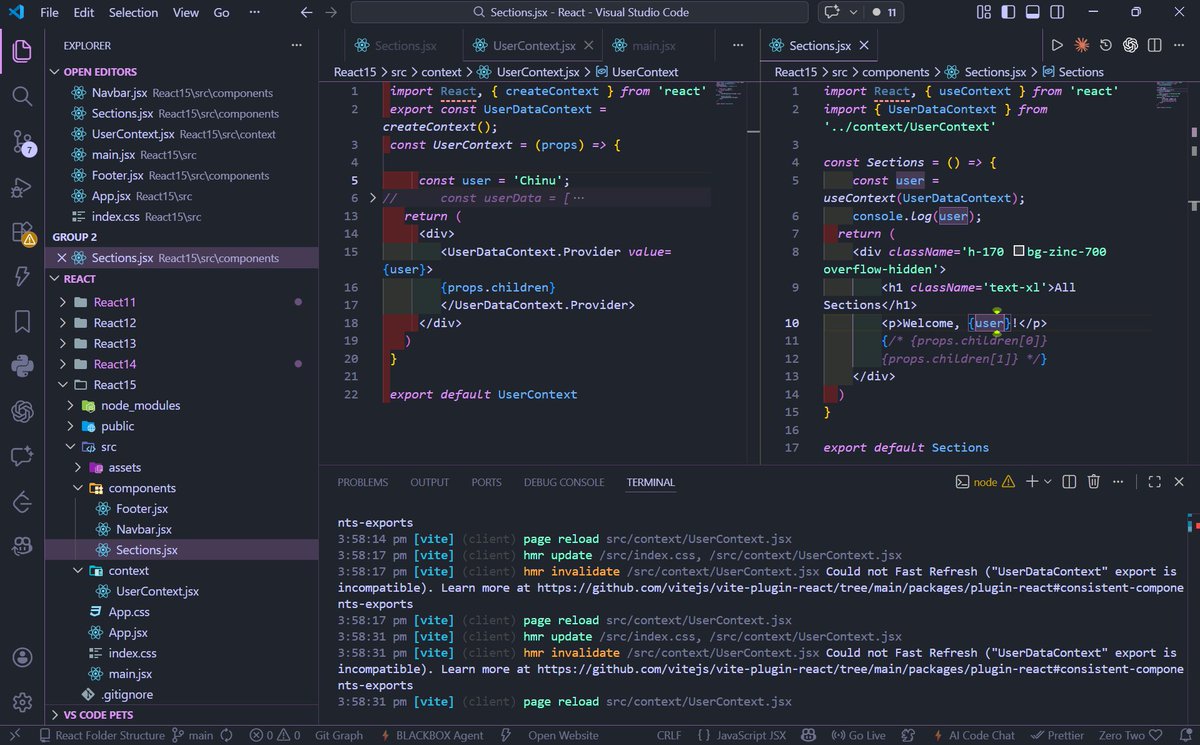Switch to the PROBLEMS panel tab
1200x745 pixels.
pyautogui.click(x=362, y=482)
